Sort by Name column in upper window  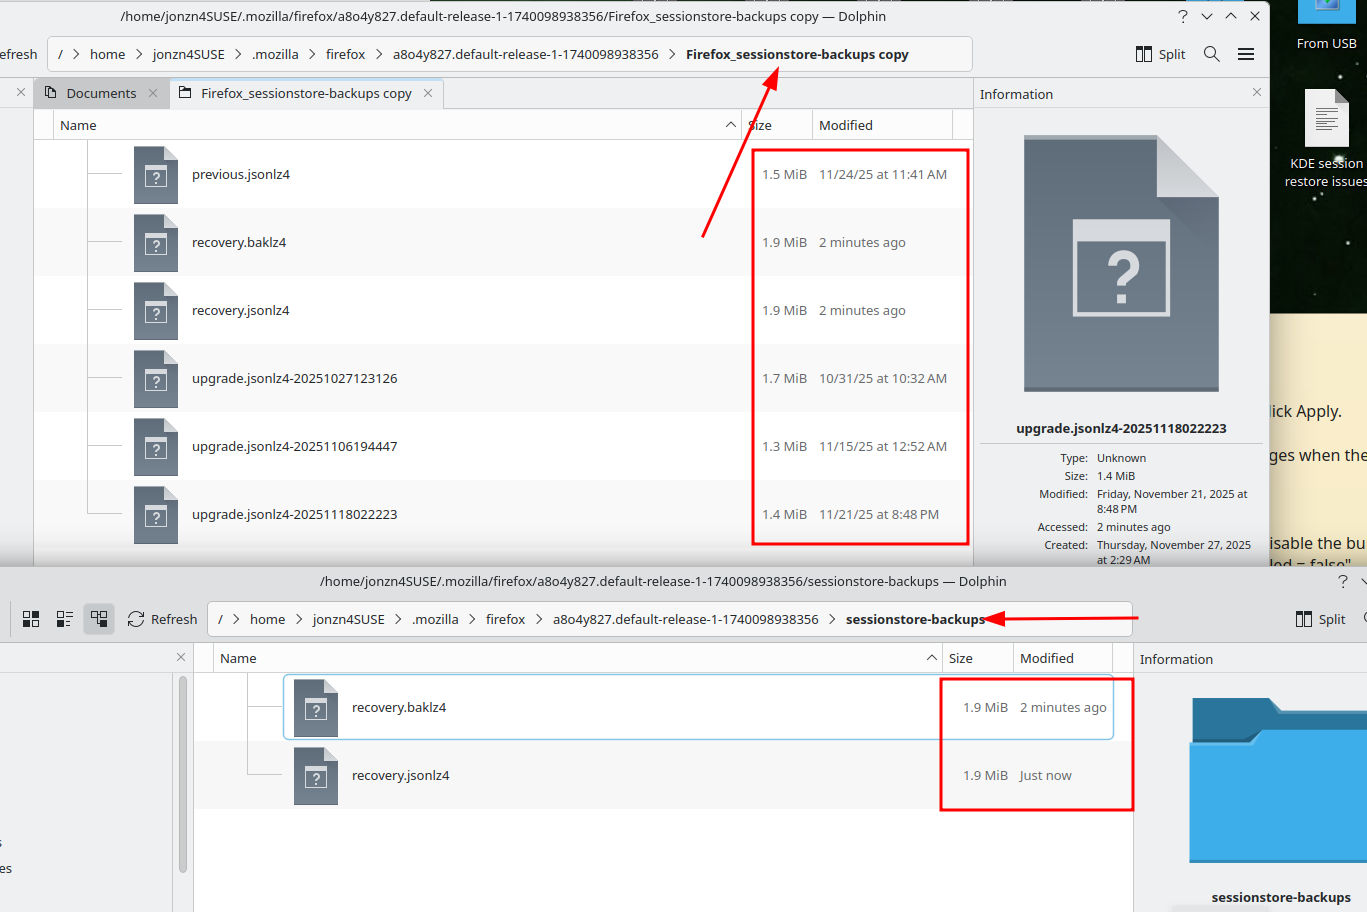(x=399, y=125)
